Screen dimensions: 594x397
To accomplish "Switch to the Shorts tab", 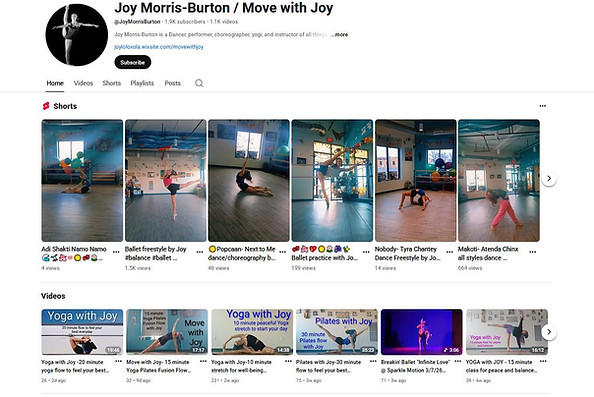I will (x=112, y=83).
